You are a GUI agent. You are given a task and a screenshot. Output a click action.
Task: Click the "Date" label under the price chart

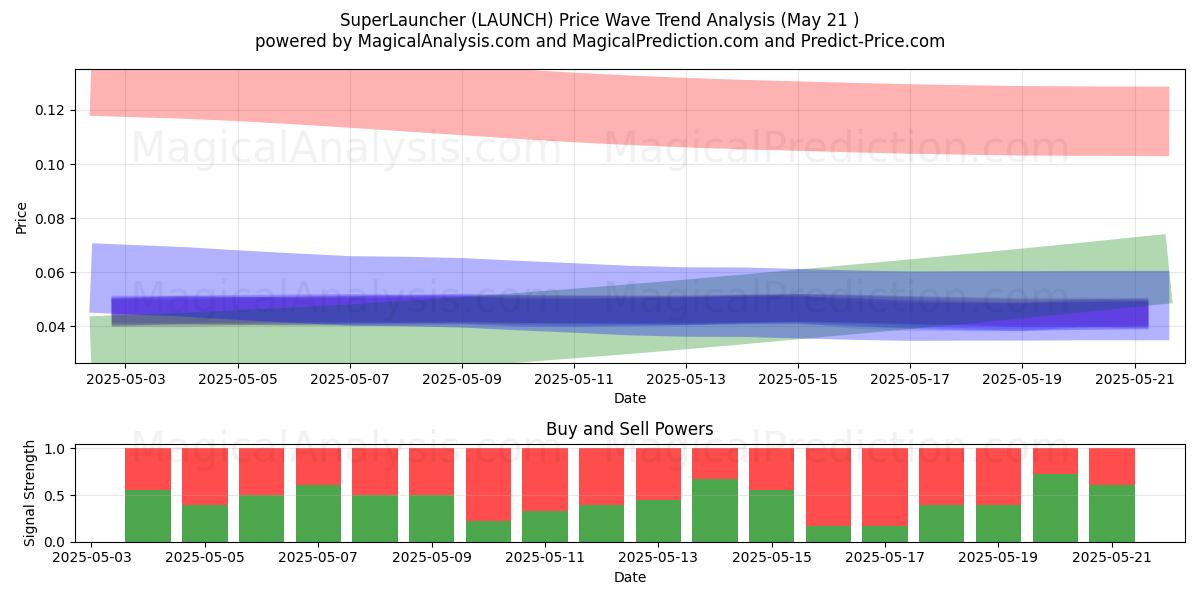pyautogui.click(x=630, y=398)
